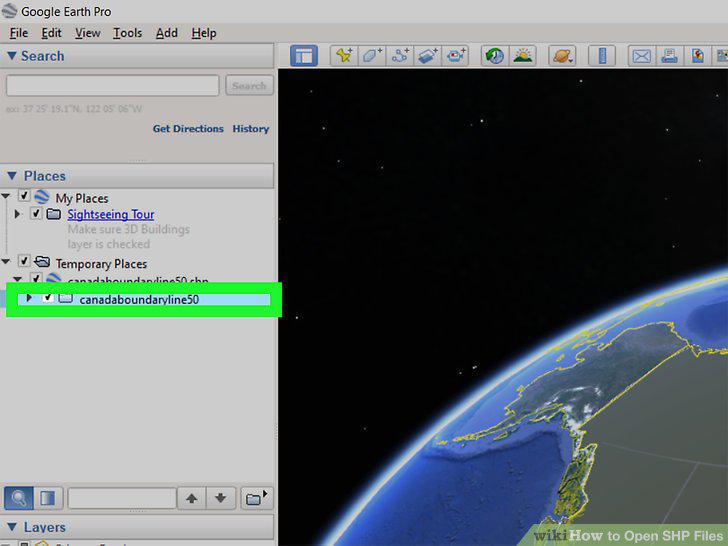Show sunlight across the landscape icon
The width and height of the screenshot is (728, 546).
click(x=523, y=56)
